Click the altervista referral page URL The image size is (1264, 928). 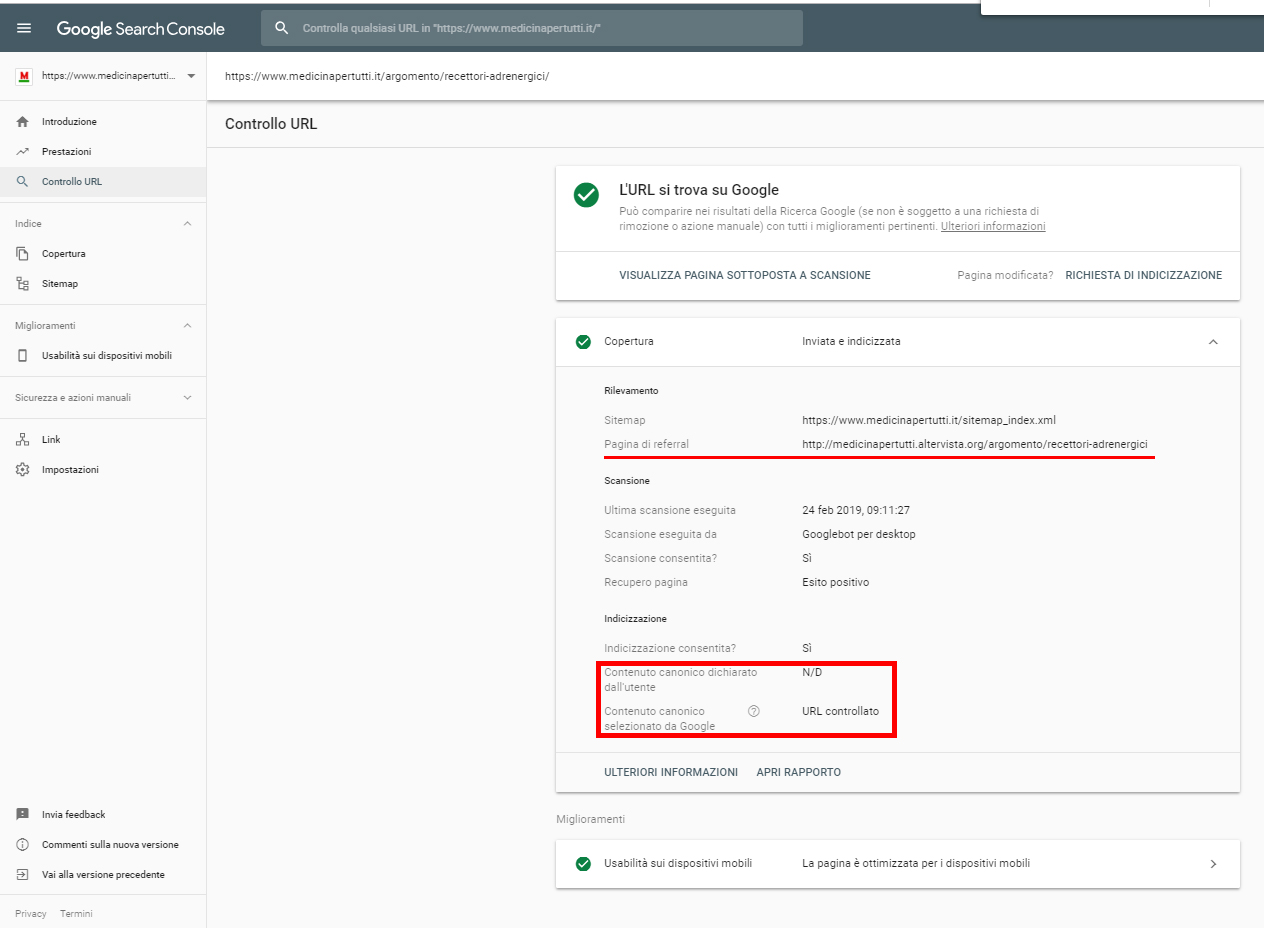[x=975, y=444]
